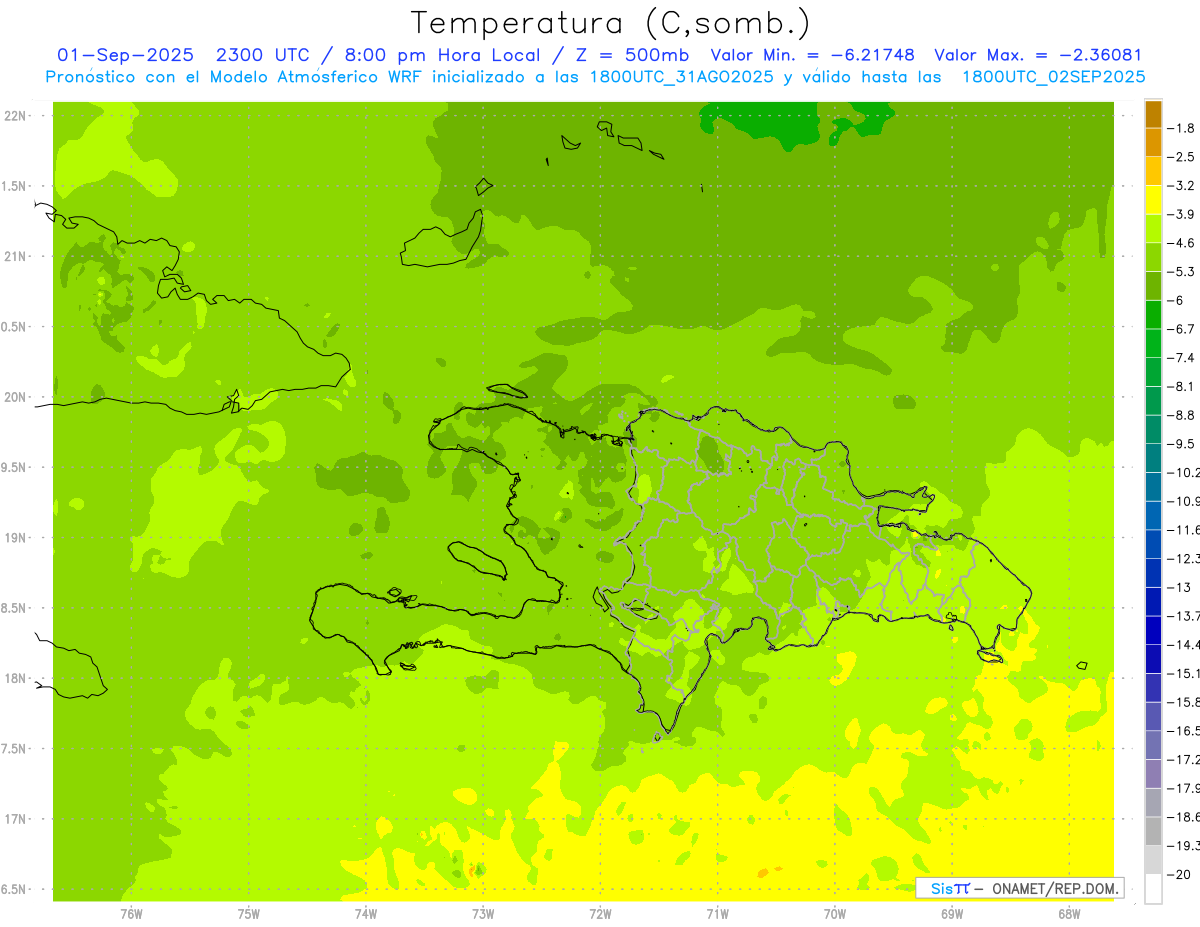The image size is (1200, 927).
Task: Click the '70W' longitude label
Action: [x=835, y=914]
